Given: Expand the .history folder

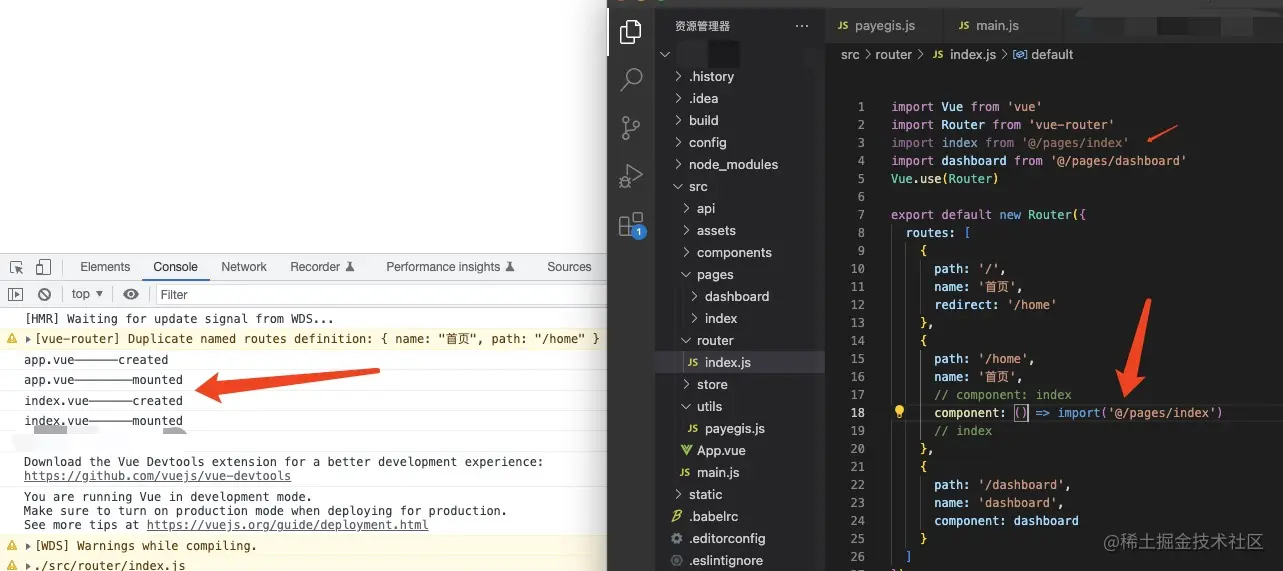Looking at the screenshot, I should (740, 76).
